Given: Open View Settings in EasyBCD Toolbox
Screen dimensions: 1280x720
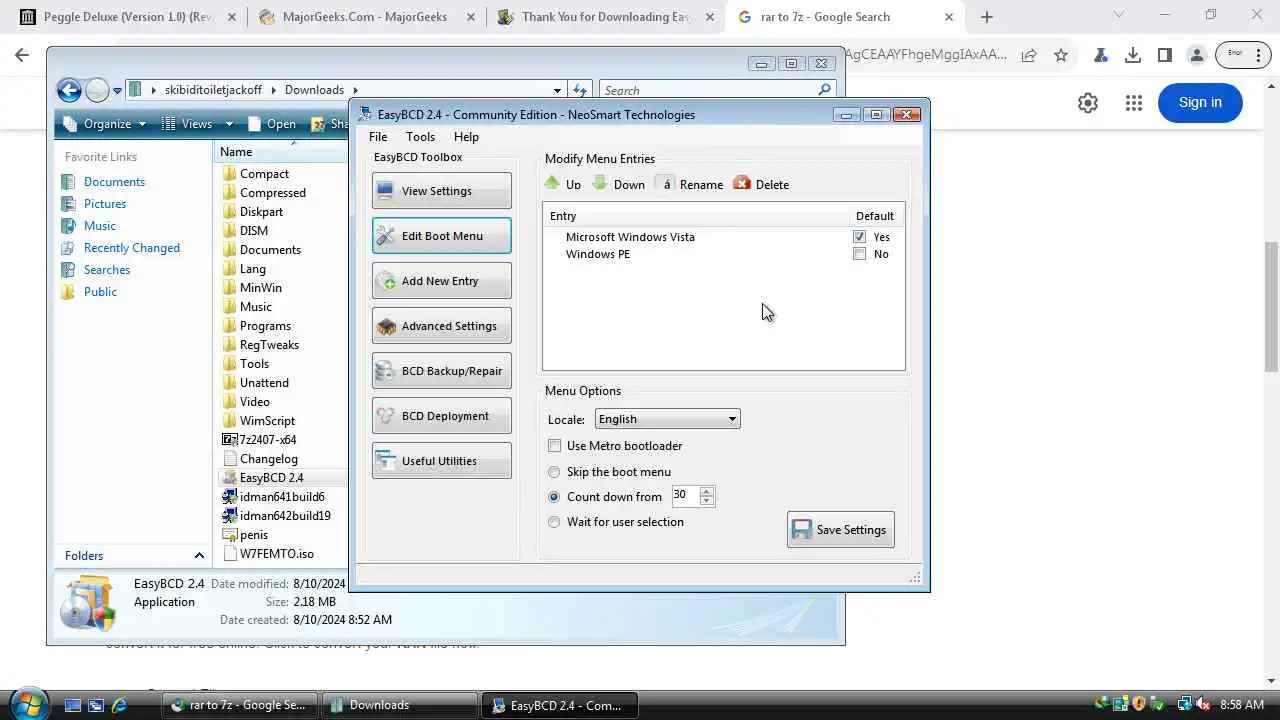Looking at the screenshot, I should point(442,191).
